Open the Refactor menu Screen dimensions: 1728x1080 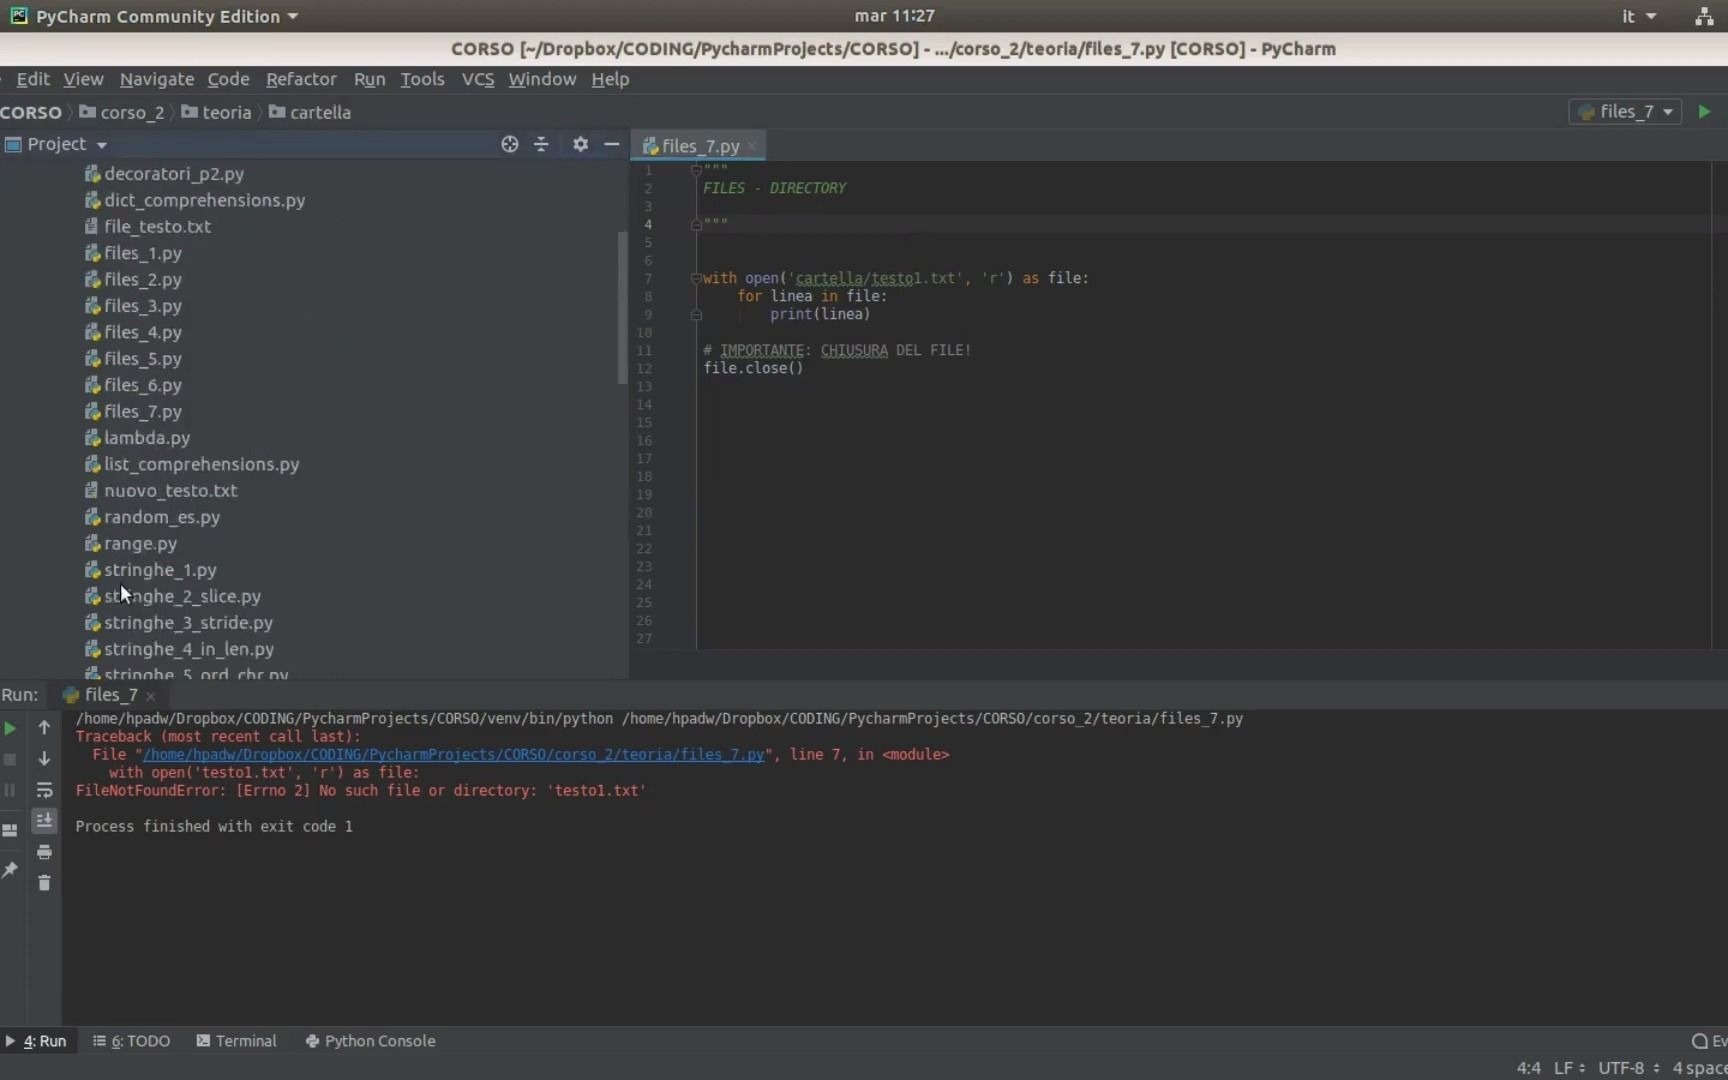click(x=300, y=79)
